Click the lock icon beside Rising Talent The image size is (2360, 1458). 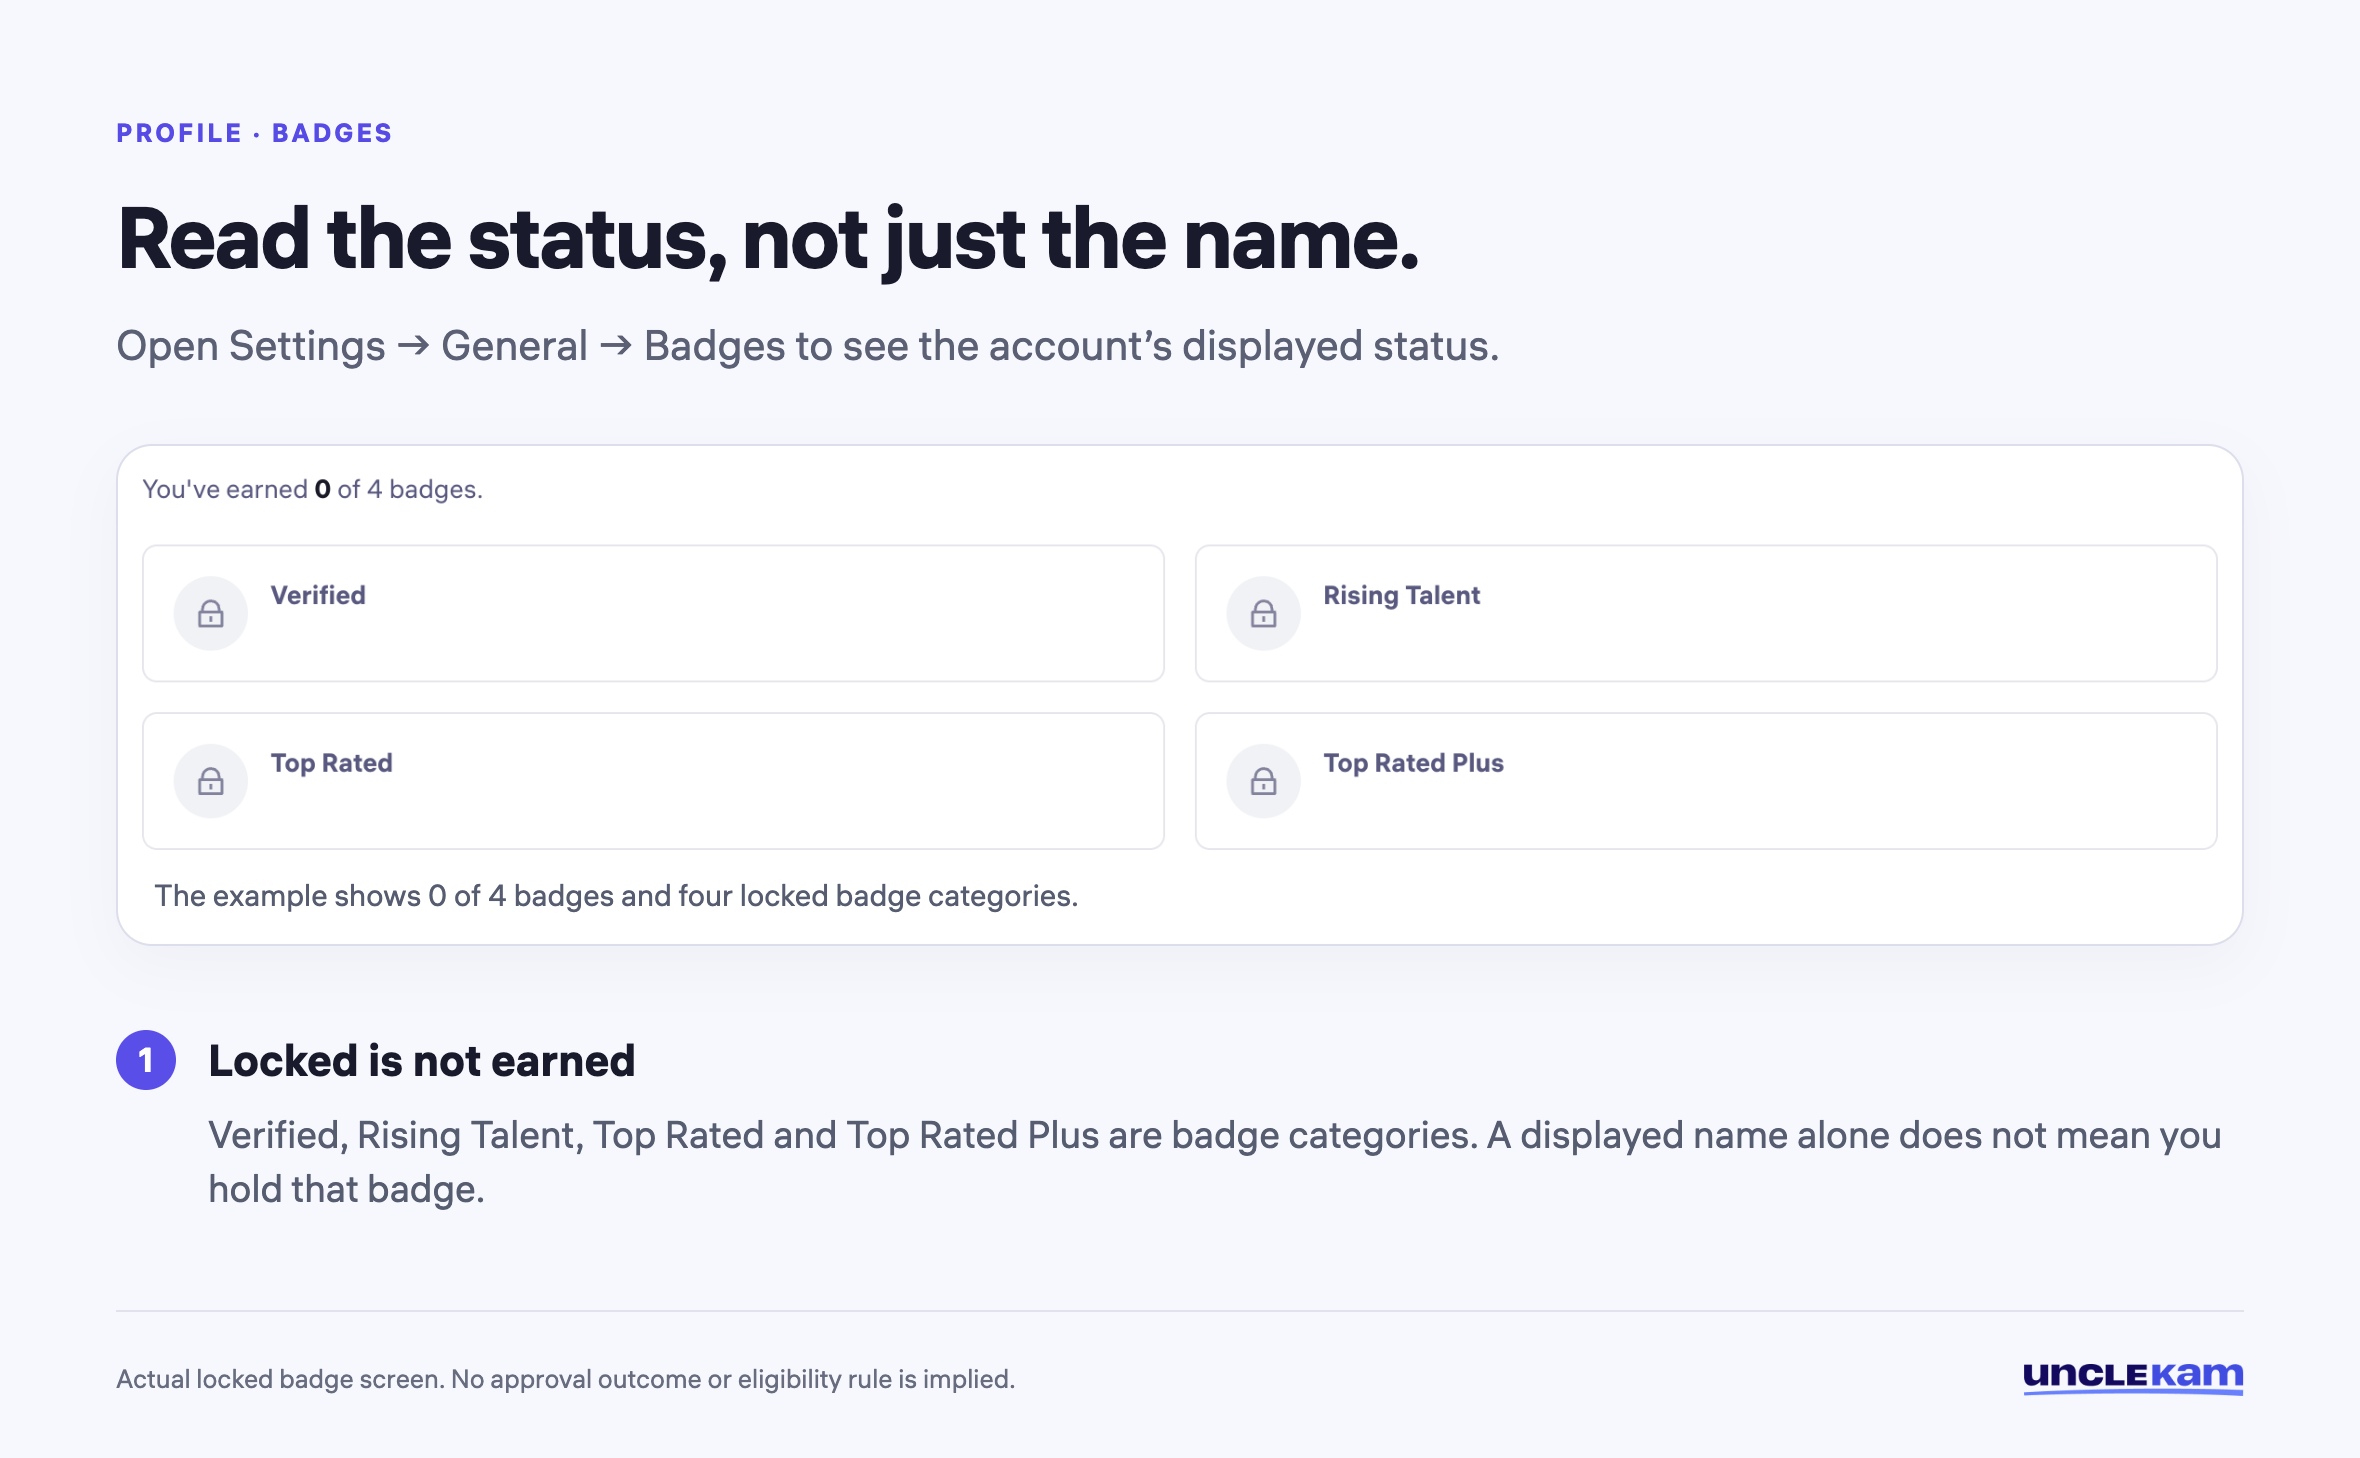point(1264,613)
